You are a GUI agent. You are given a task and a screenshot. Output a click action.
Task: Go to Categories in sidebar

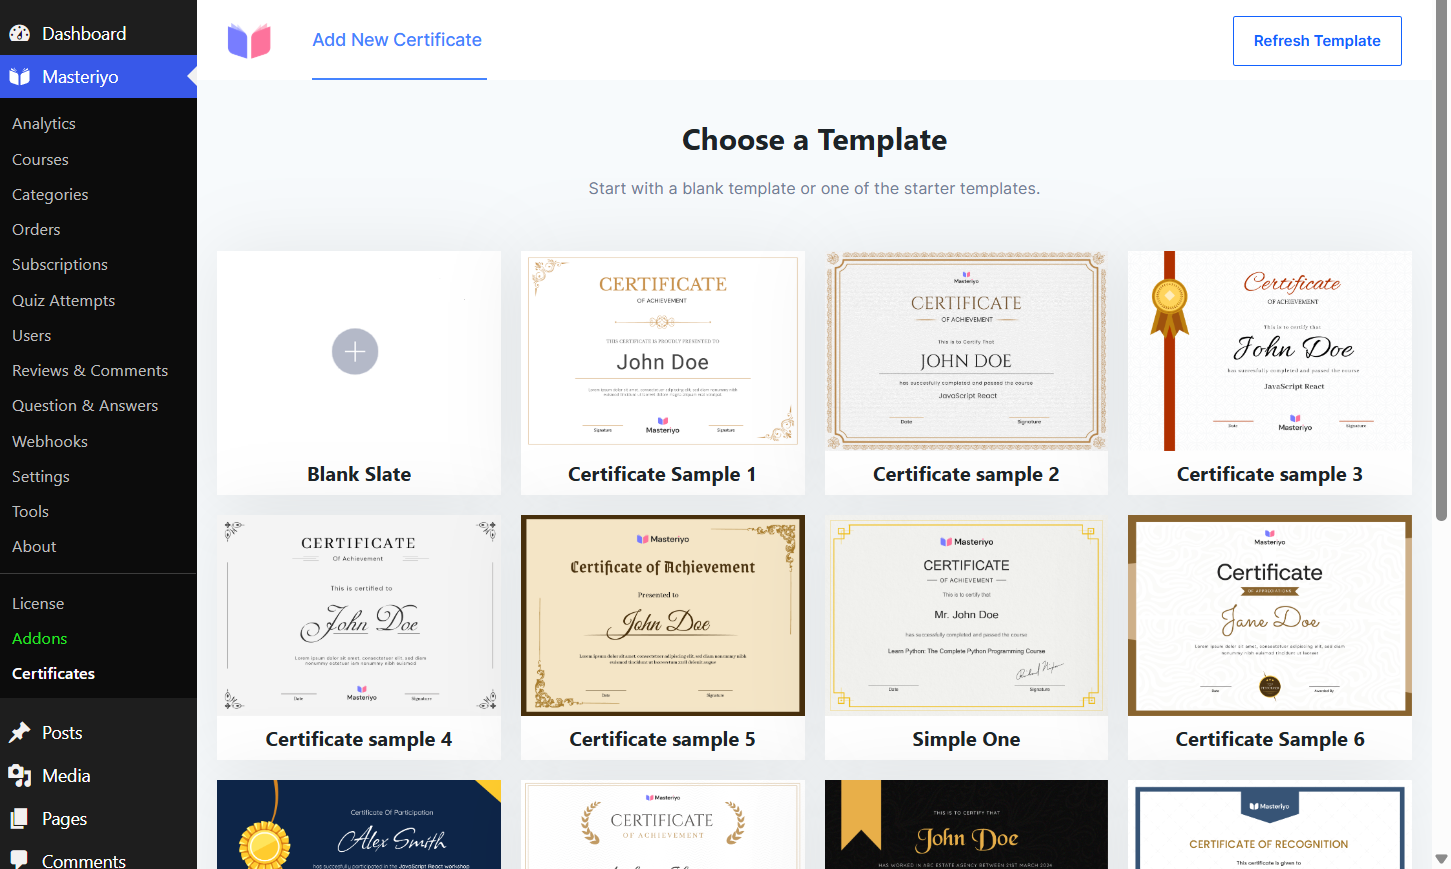(50, 194)
